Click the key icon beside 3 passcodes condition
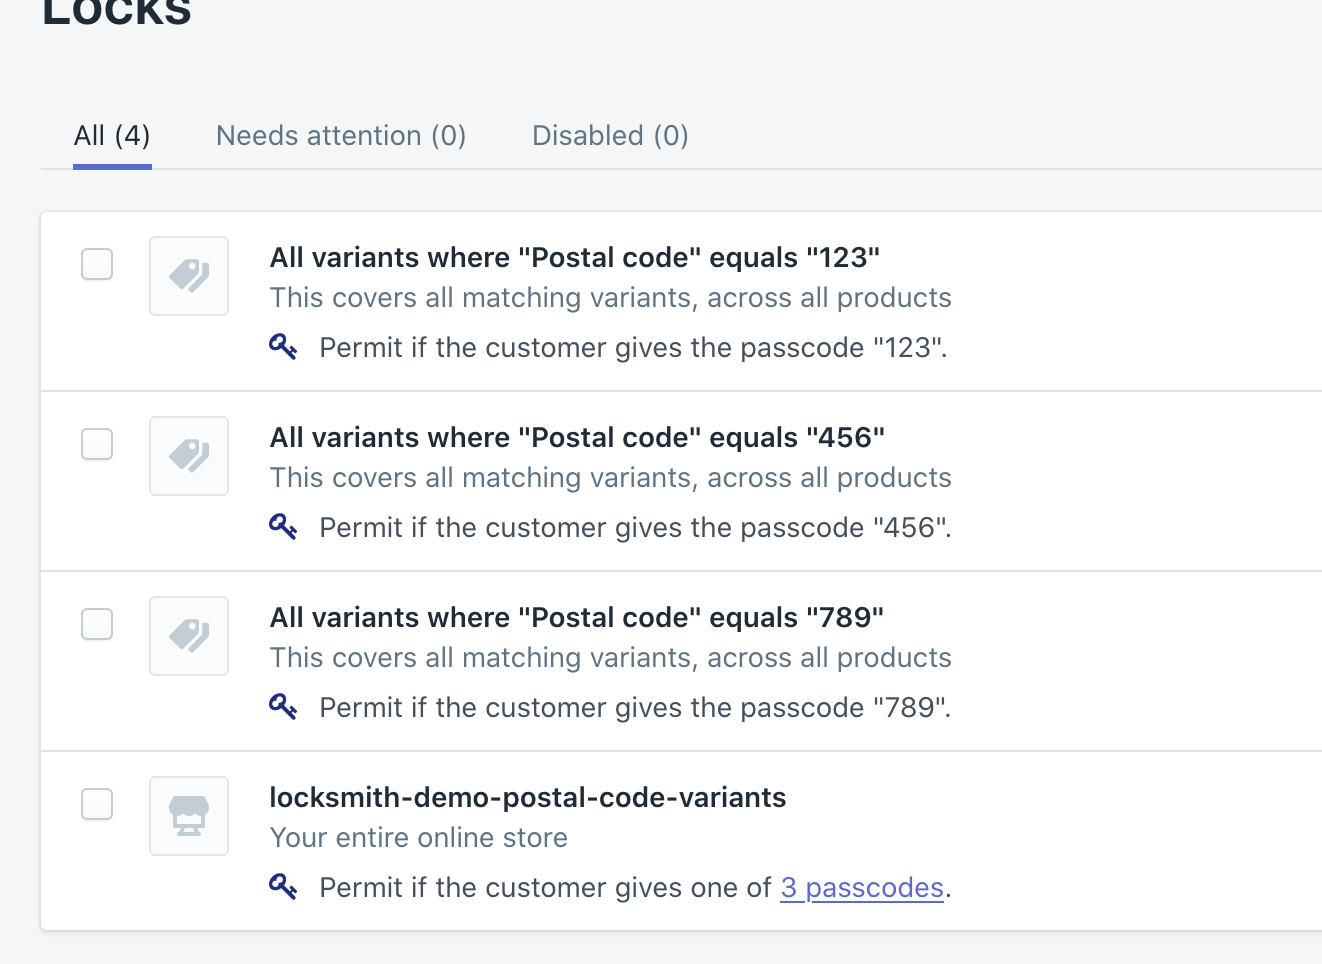This screenshot has height=964, width=1322. tap(283, 887)
